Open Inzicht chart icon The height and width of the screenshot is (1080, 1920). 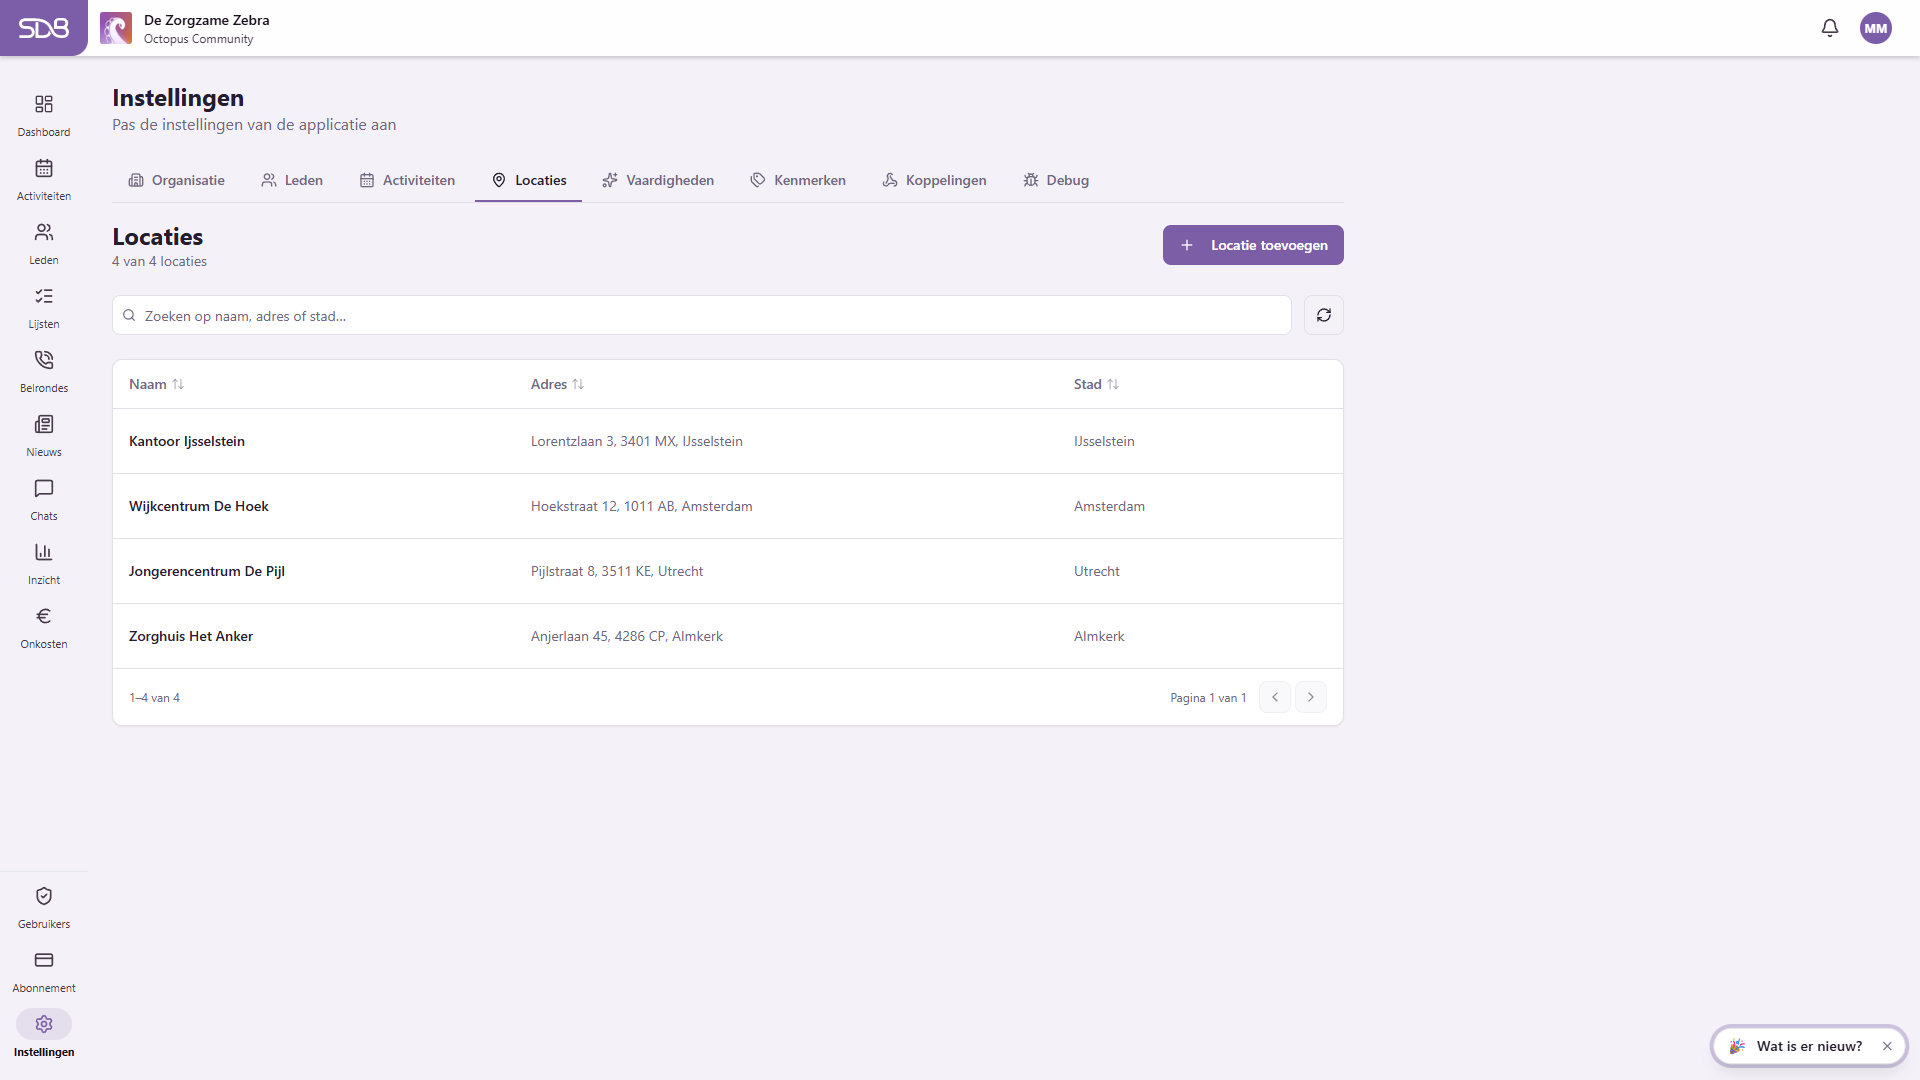click(x=44, y=552)
